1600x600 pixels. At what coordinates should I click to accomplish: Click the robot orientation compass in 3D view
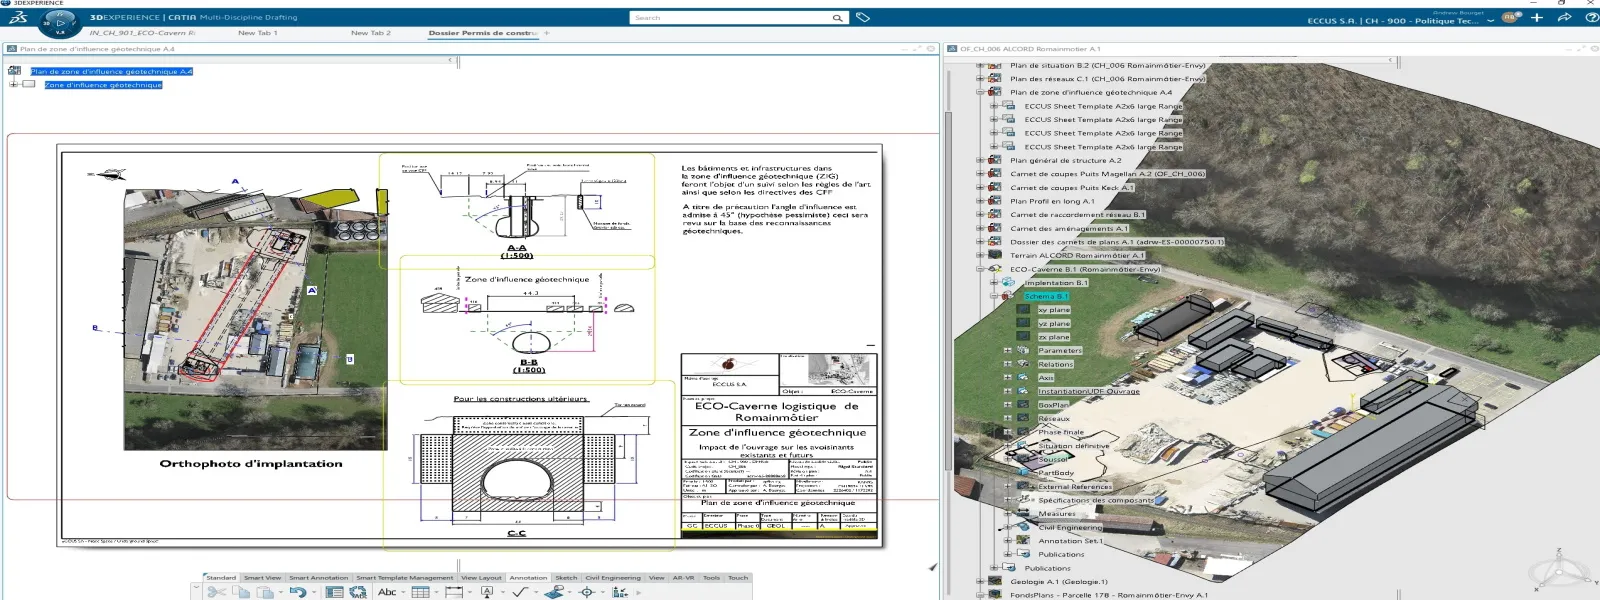coord(1558,570)
